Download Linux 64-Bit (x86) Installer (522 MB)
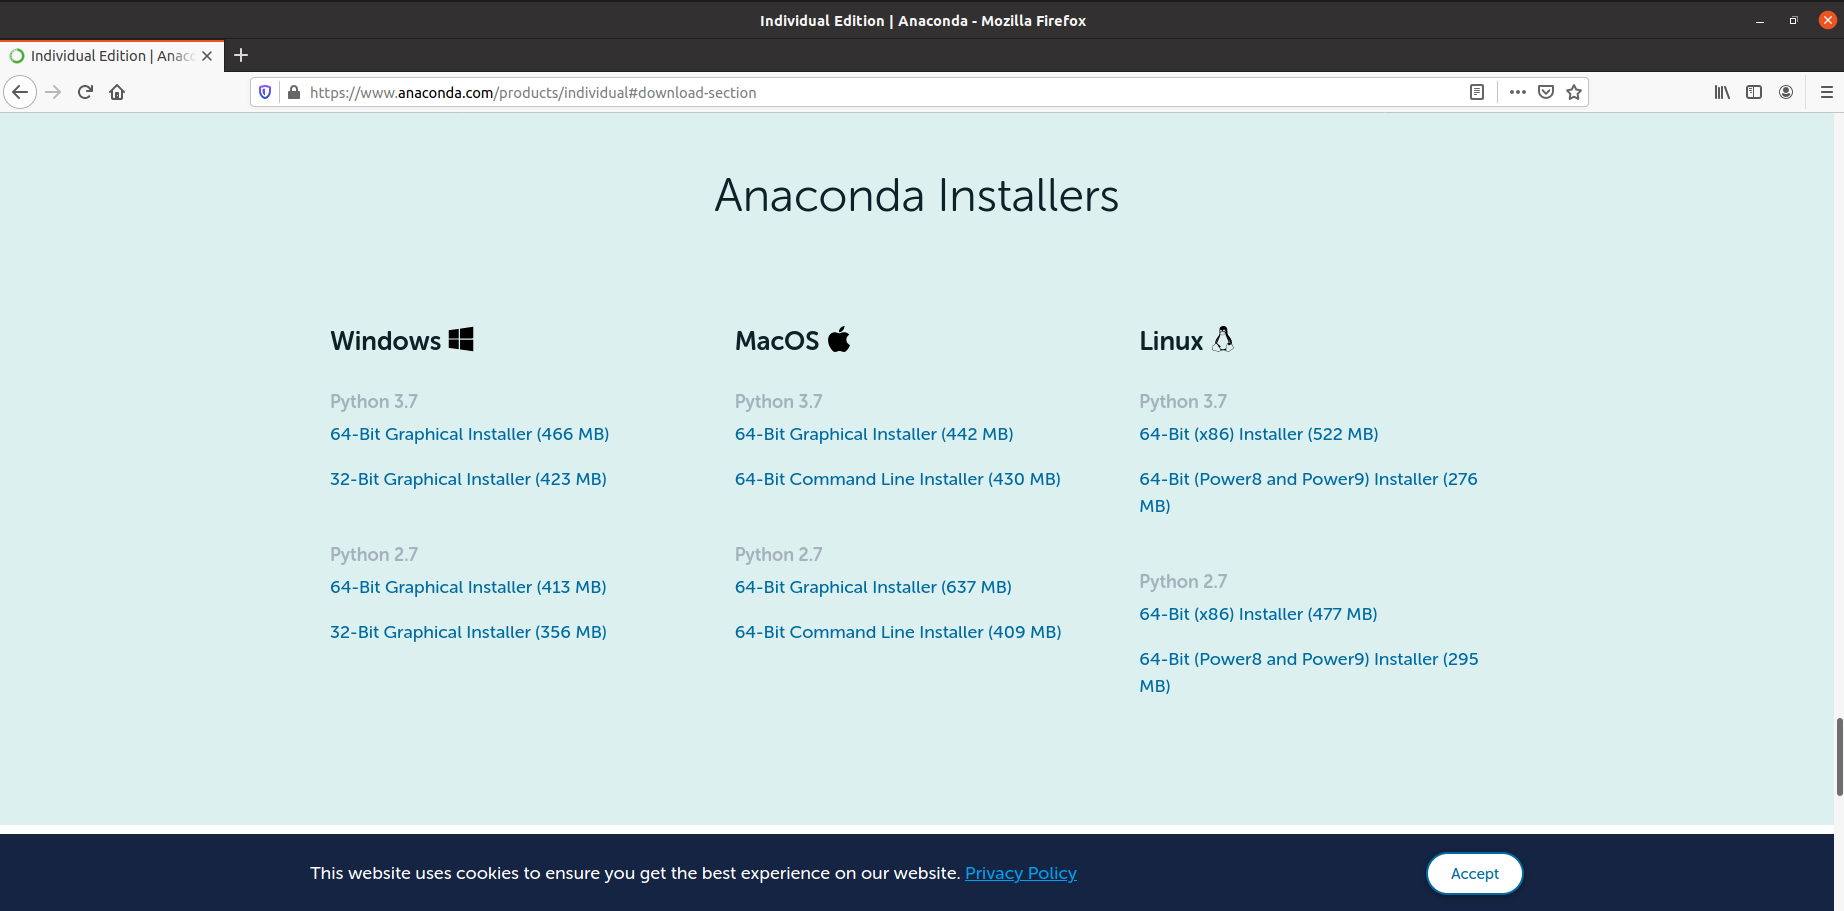This screenshot has width=1844, height=911. point(1259,434)
